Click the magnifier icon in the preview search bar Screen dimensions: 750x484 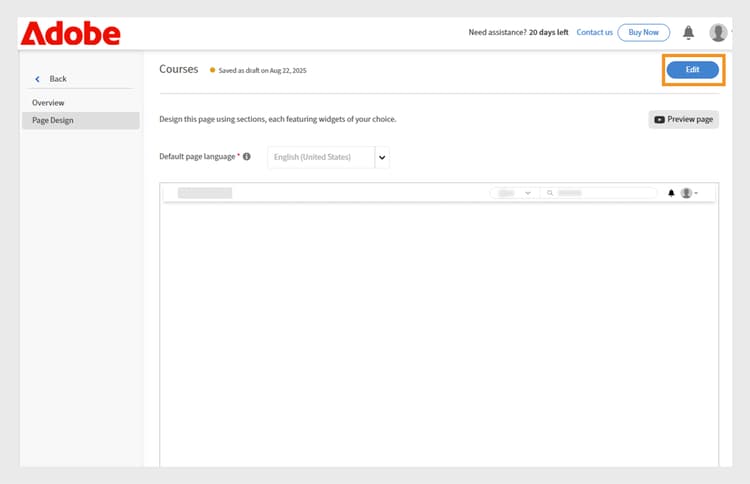[550, 193]
